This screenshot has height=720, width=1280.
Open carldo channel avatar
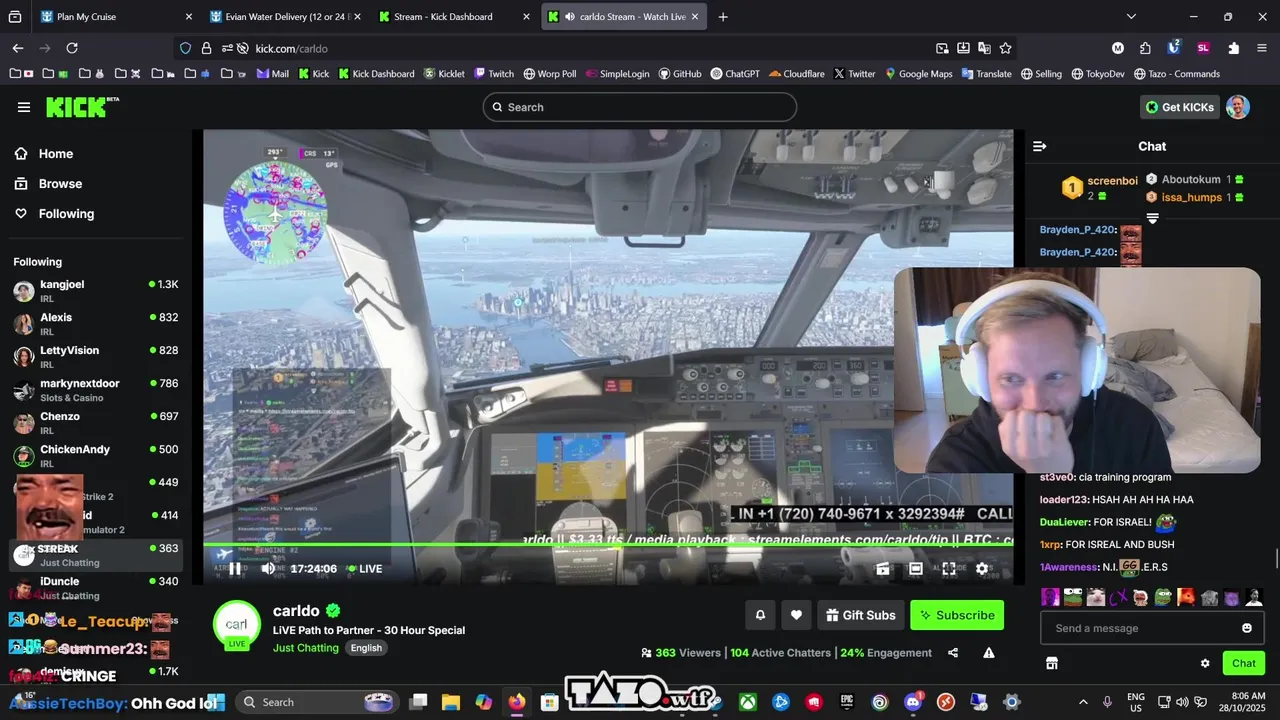(x=237, y=625)
